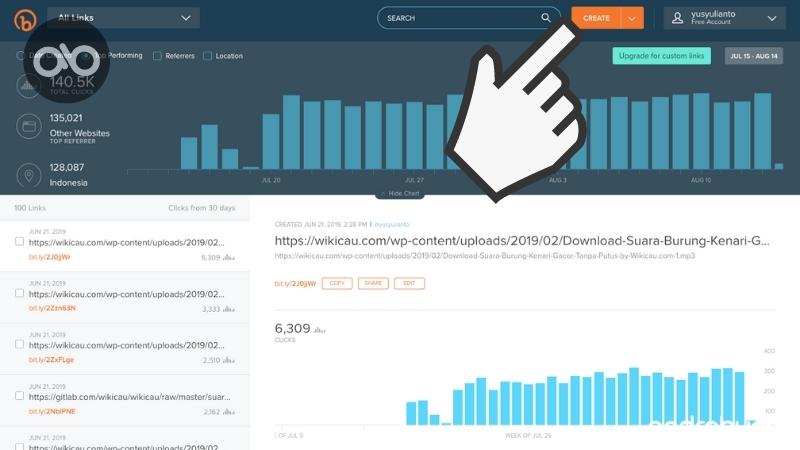Click the JUL 27 axis label
Image resolution: width=800 pixels, height=450 pixels.
414,180
